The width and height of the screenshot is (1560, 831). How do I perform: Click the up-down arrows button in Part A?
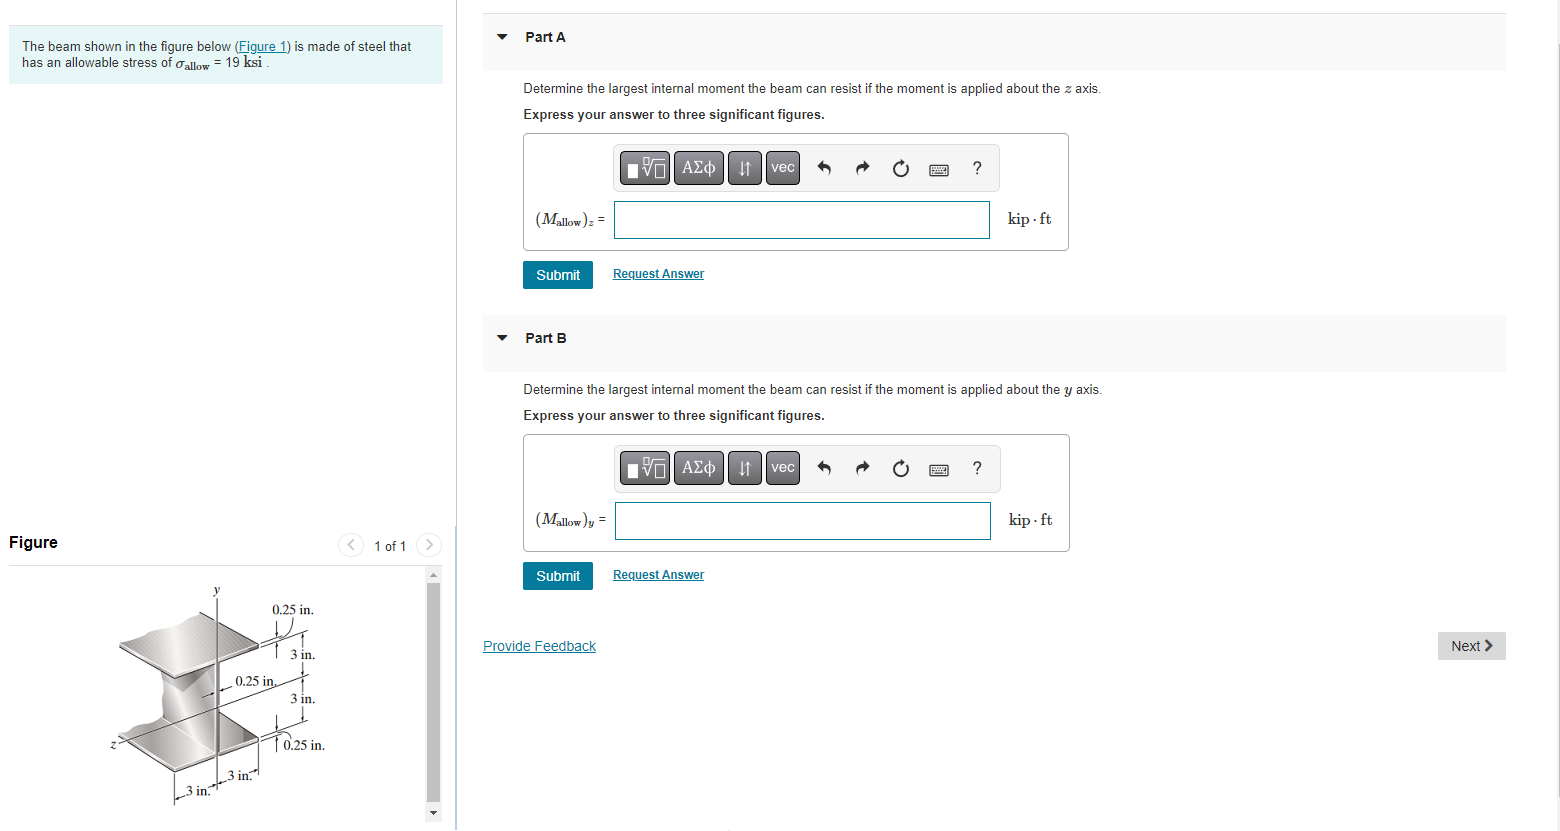point(744,168)
